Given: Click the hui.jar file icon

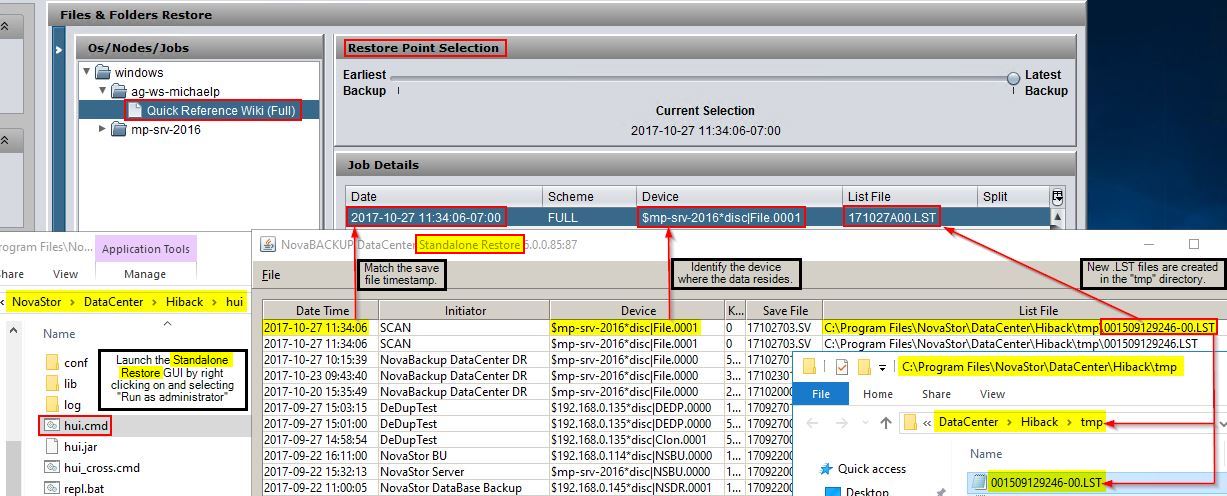Looking at the screenshot, I should pyautogui.click(x=53, y=447).
